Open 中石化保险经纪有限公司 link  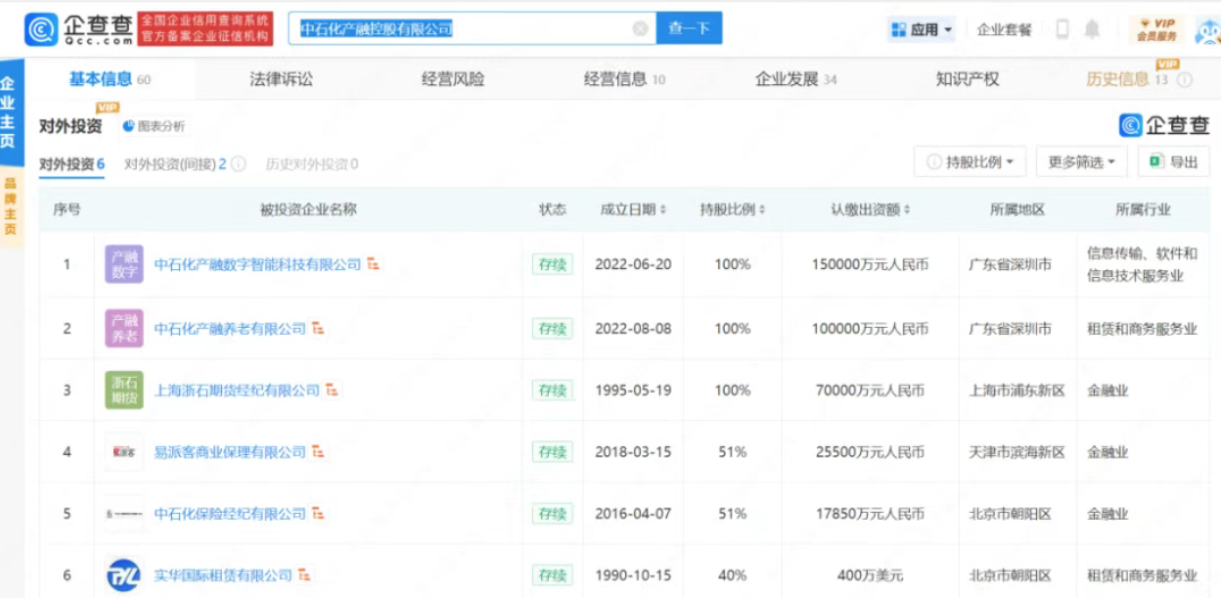[230, 514]
